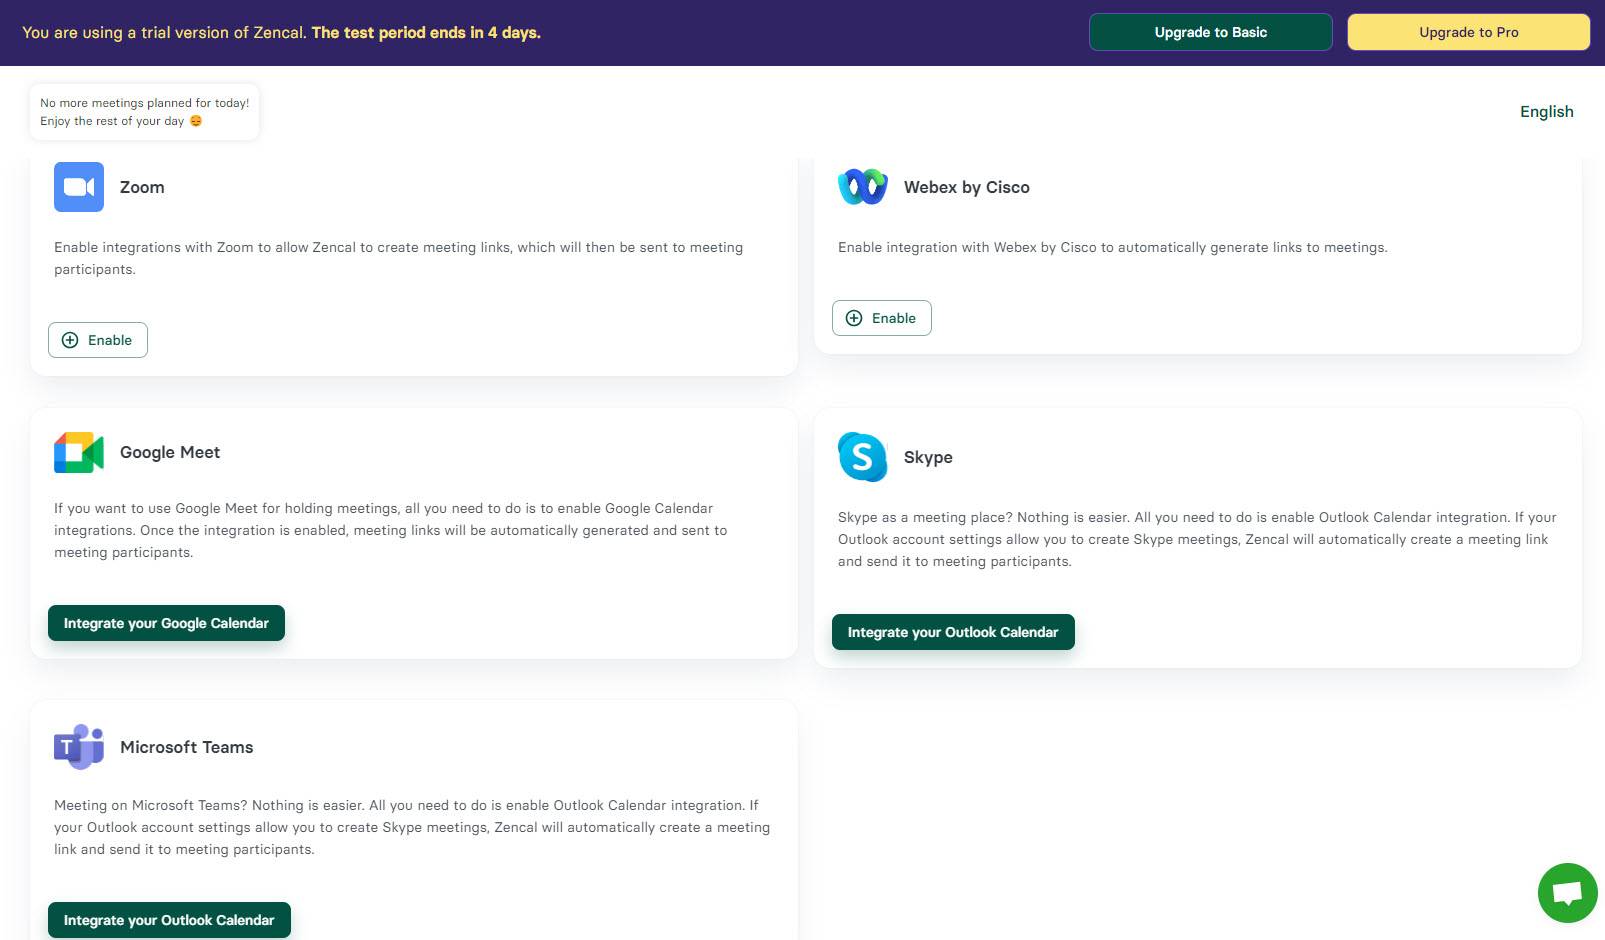Image resolution: width=1605 pixels, height=940 pixels.
Task: Click the Google Meet icon
Action: coord(78,452)
